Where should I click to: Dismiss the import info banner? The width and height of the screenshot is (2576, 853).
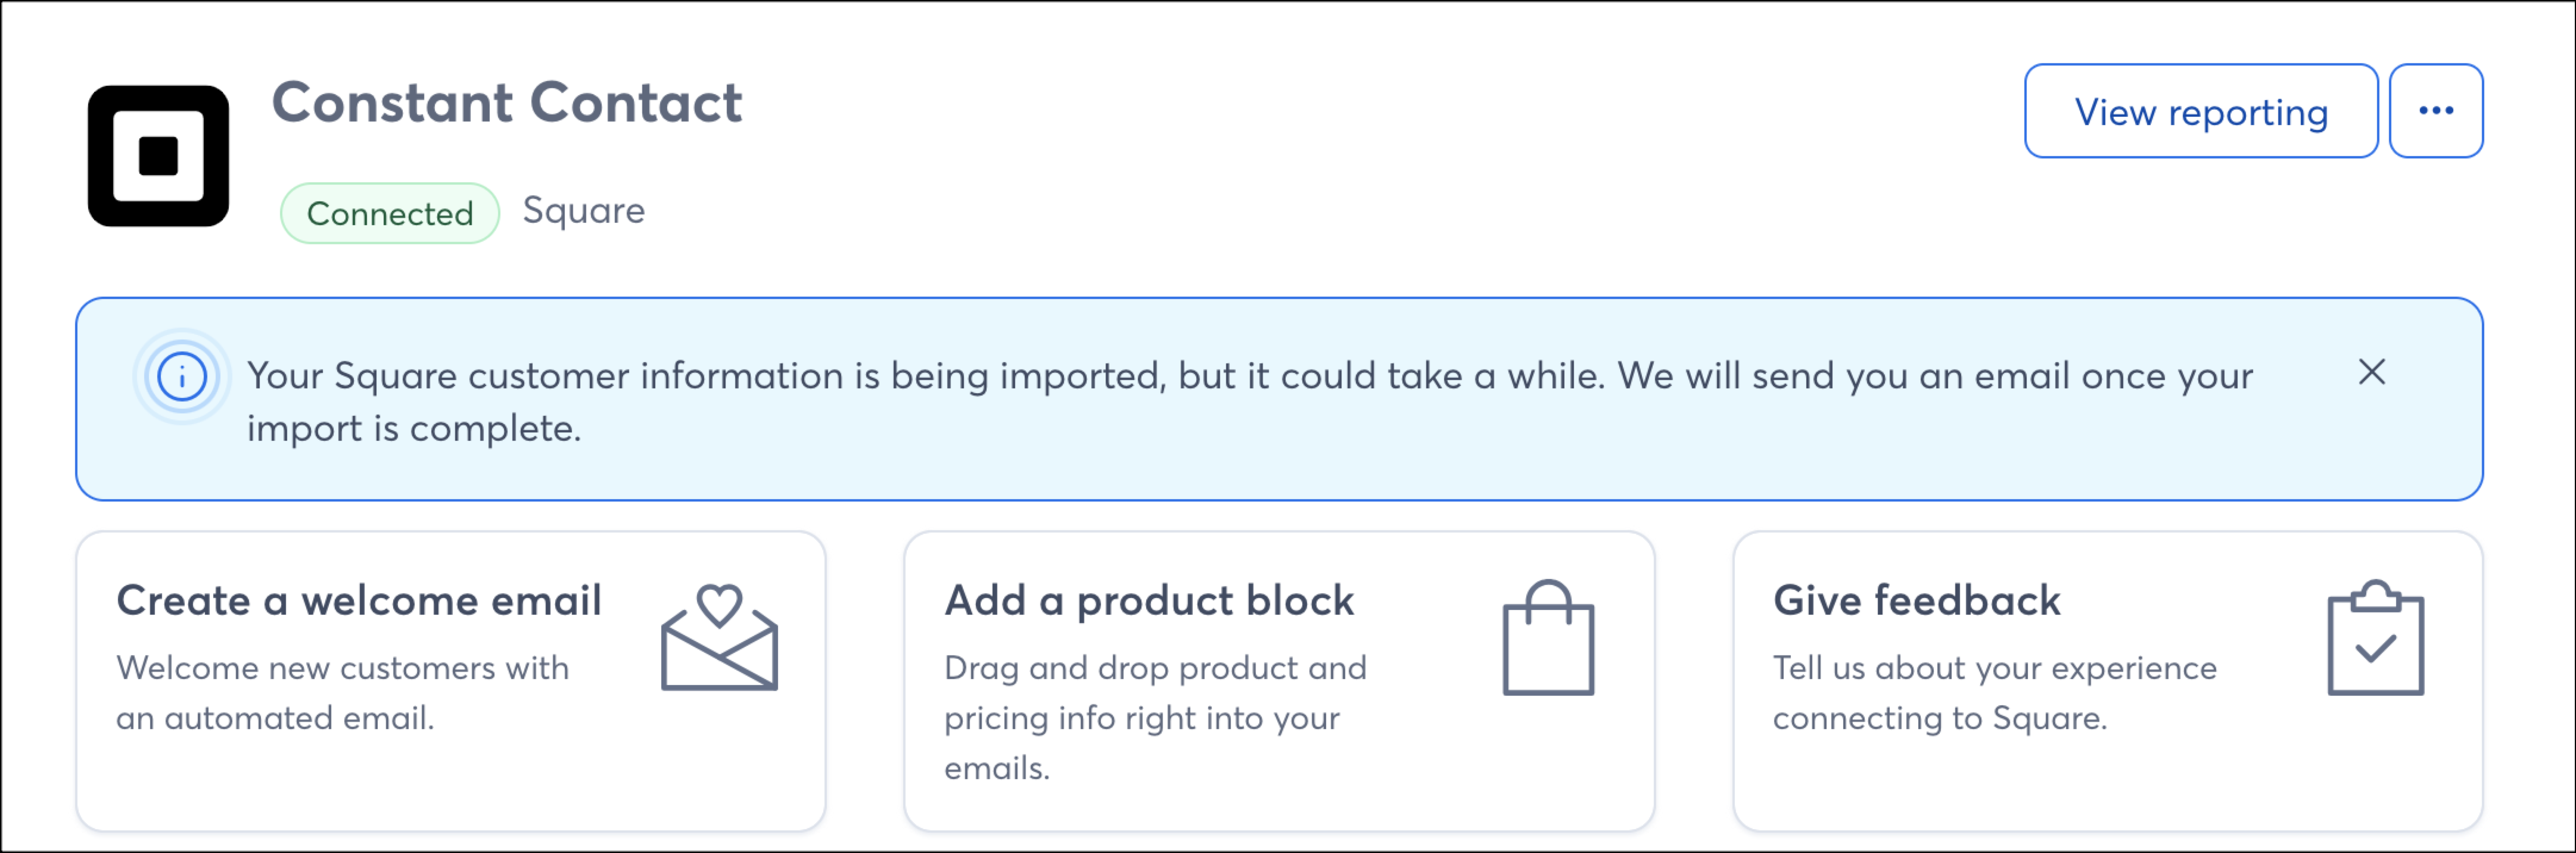click(2371, 372)
